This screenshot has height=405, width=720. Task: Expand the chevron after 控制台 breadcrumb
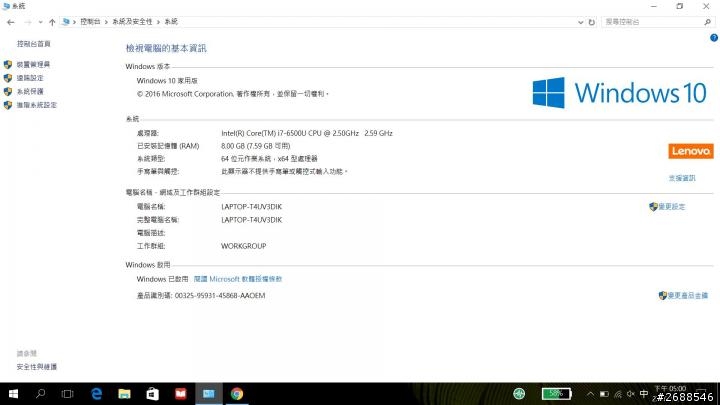(106, 22)
